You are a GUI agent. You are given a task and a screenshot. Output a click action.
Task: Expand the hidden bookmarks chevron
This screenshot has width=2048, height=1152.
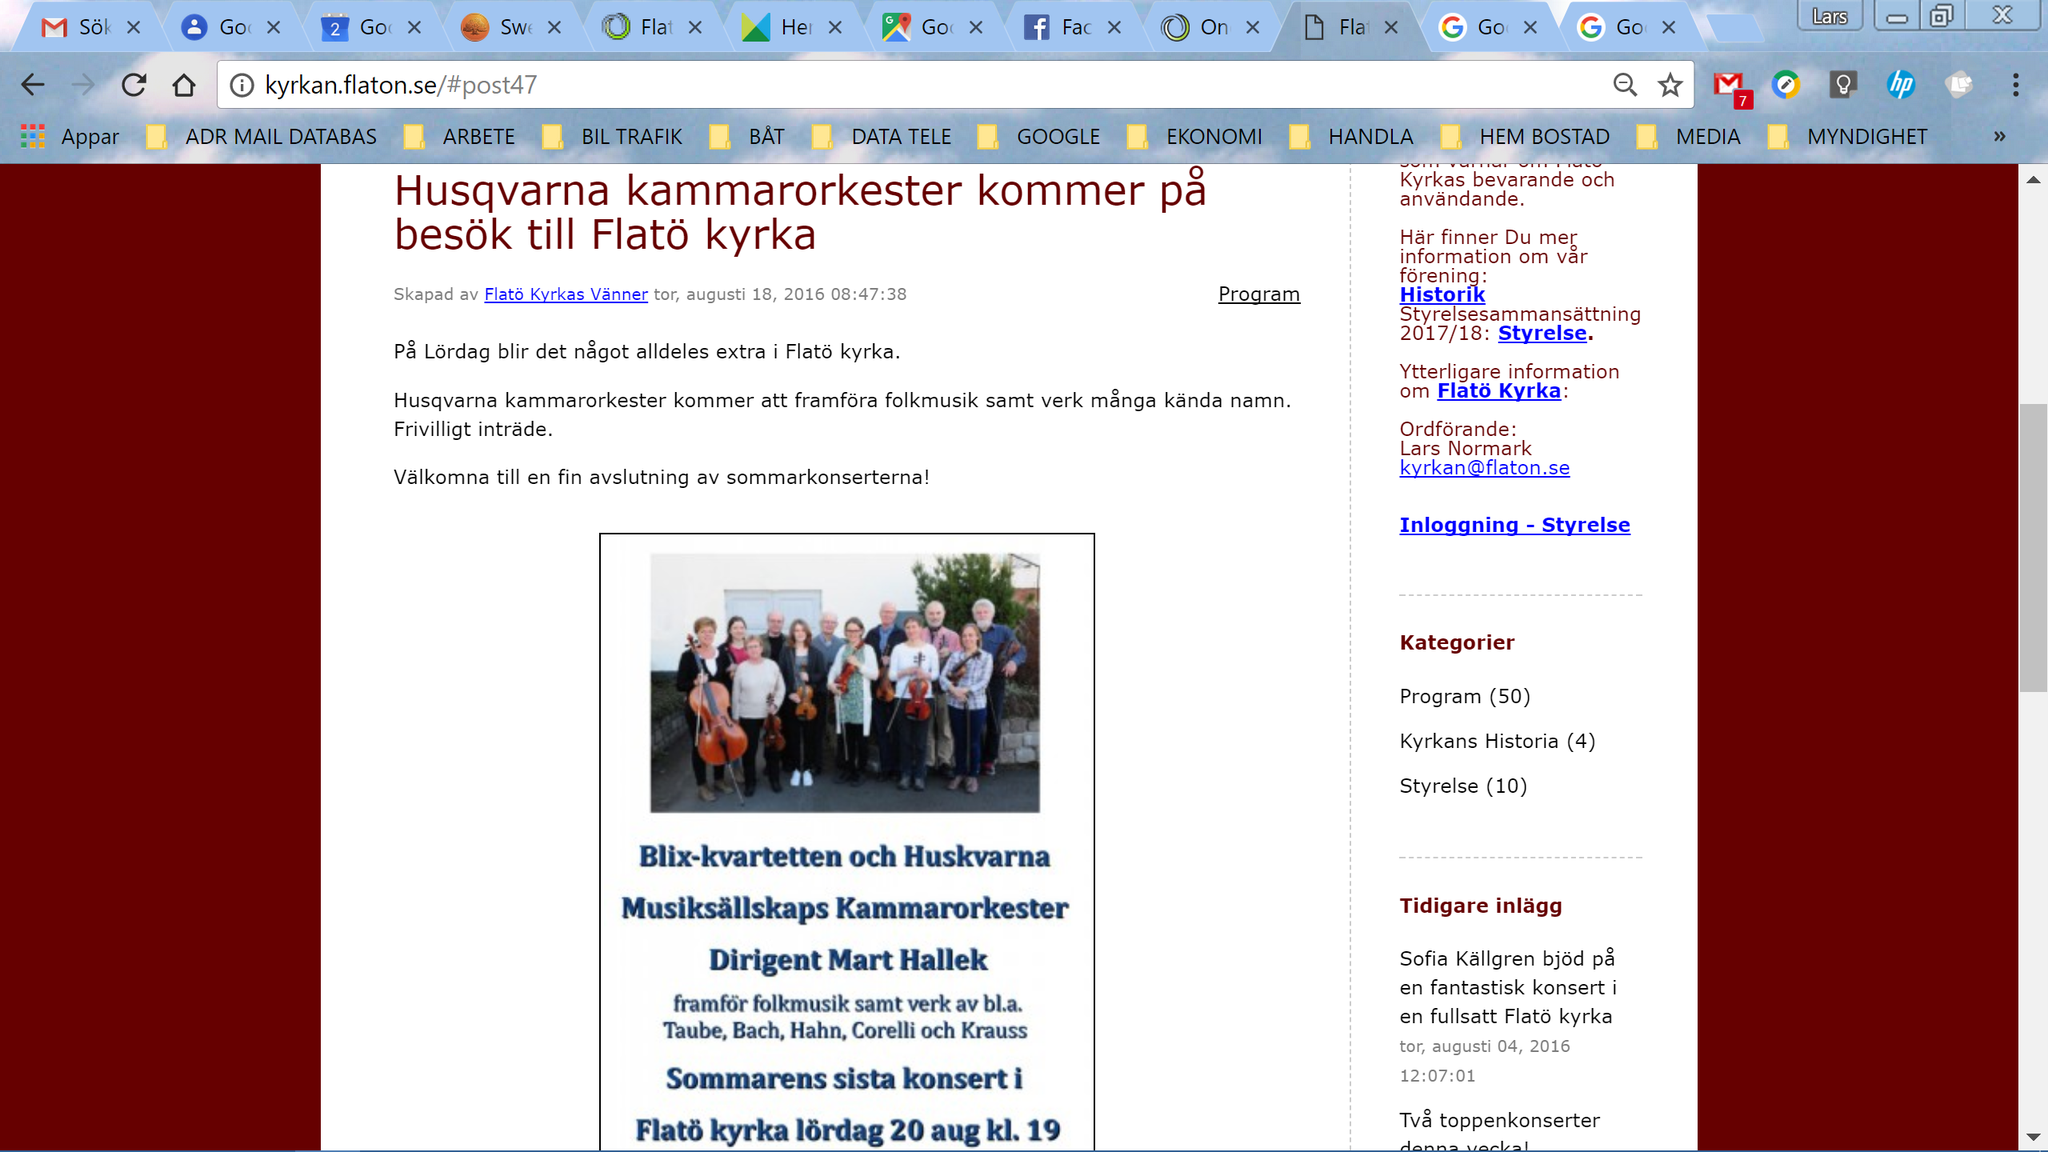1999,136
